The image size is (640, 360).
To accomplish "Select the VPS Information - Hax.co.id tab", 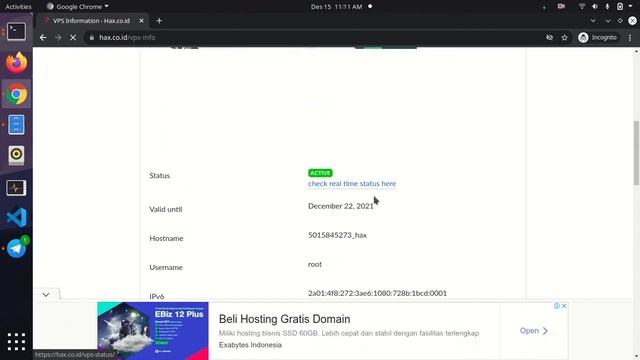I will tap(92, 21).
